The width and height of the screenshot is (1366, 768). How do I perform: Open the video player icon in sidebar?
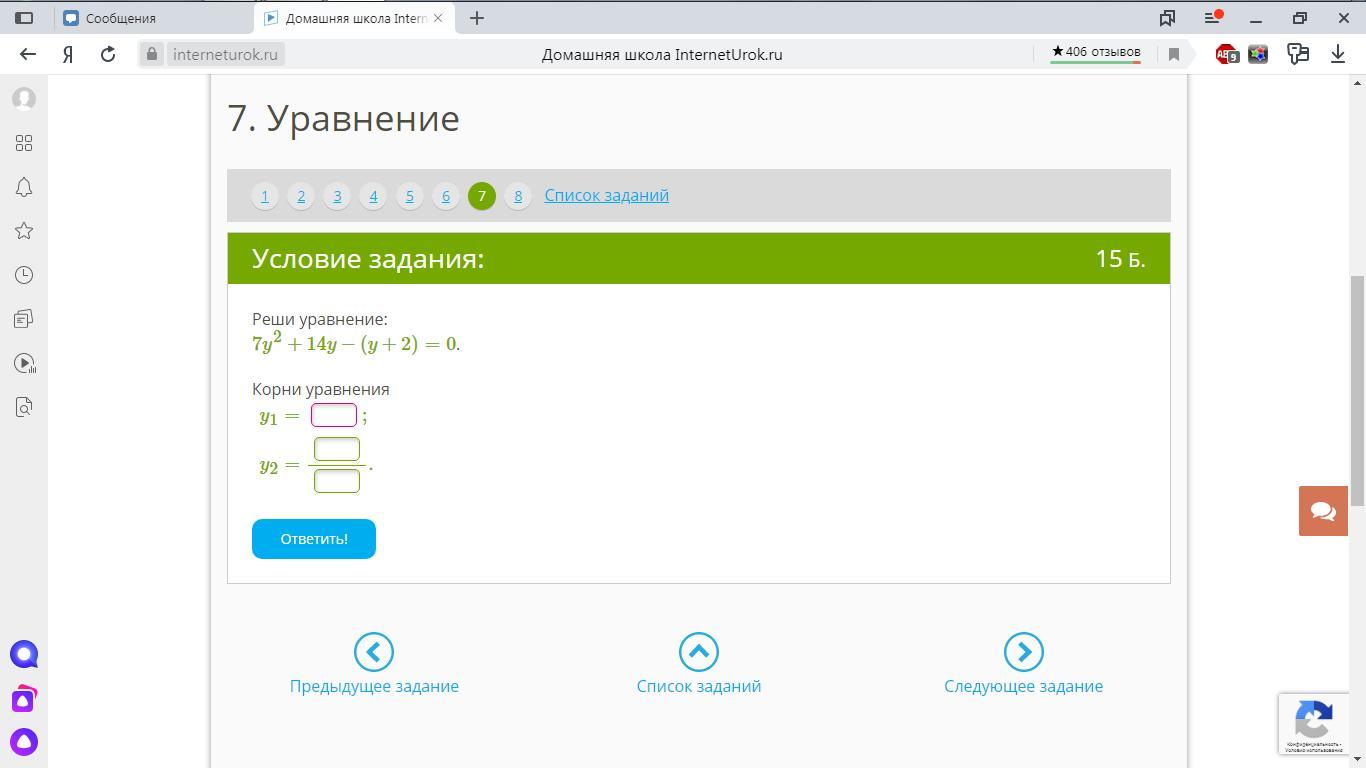[24, 363]
